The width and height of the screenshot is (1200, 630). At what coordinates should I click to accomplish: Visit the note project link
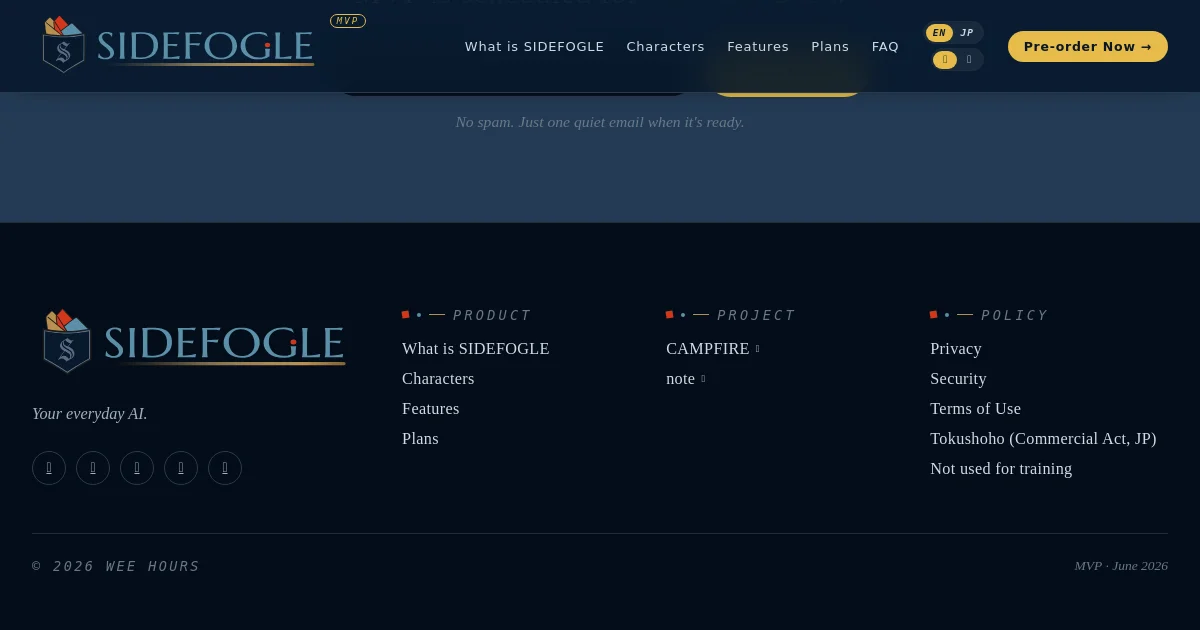[686, 379]
